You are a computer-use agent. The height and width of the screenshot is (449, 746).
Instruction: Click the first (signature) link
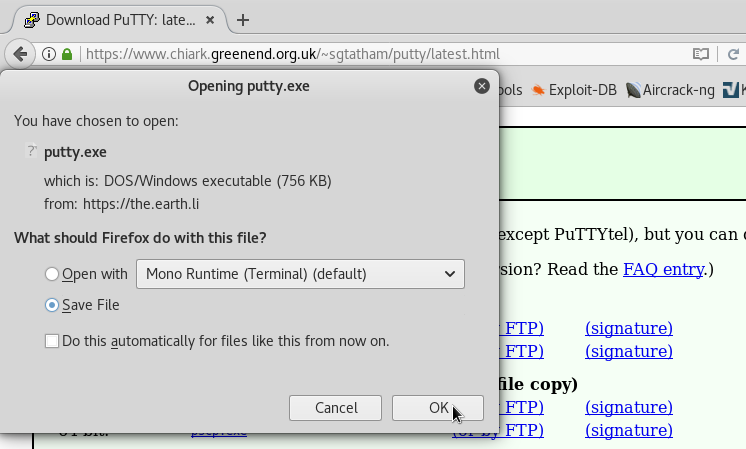[629, 328]
